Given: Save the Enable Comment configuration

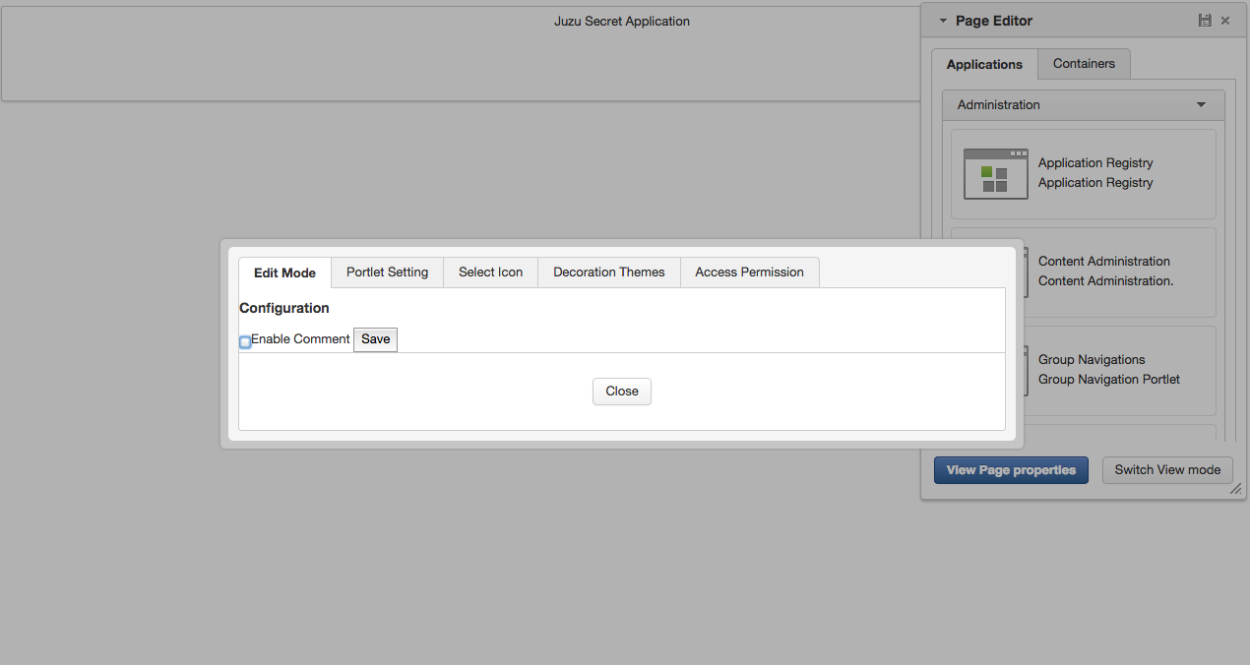Looking at the screenshot, I should 374,339.
